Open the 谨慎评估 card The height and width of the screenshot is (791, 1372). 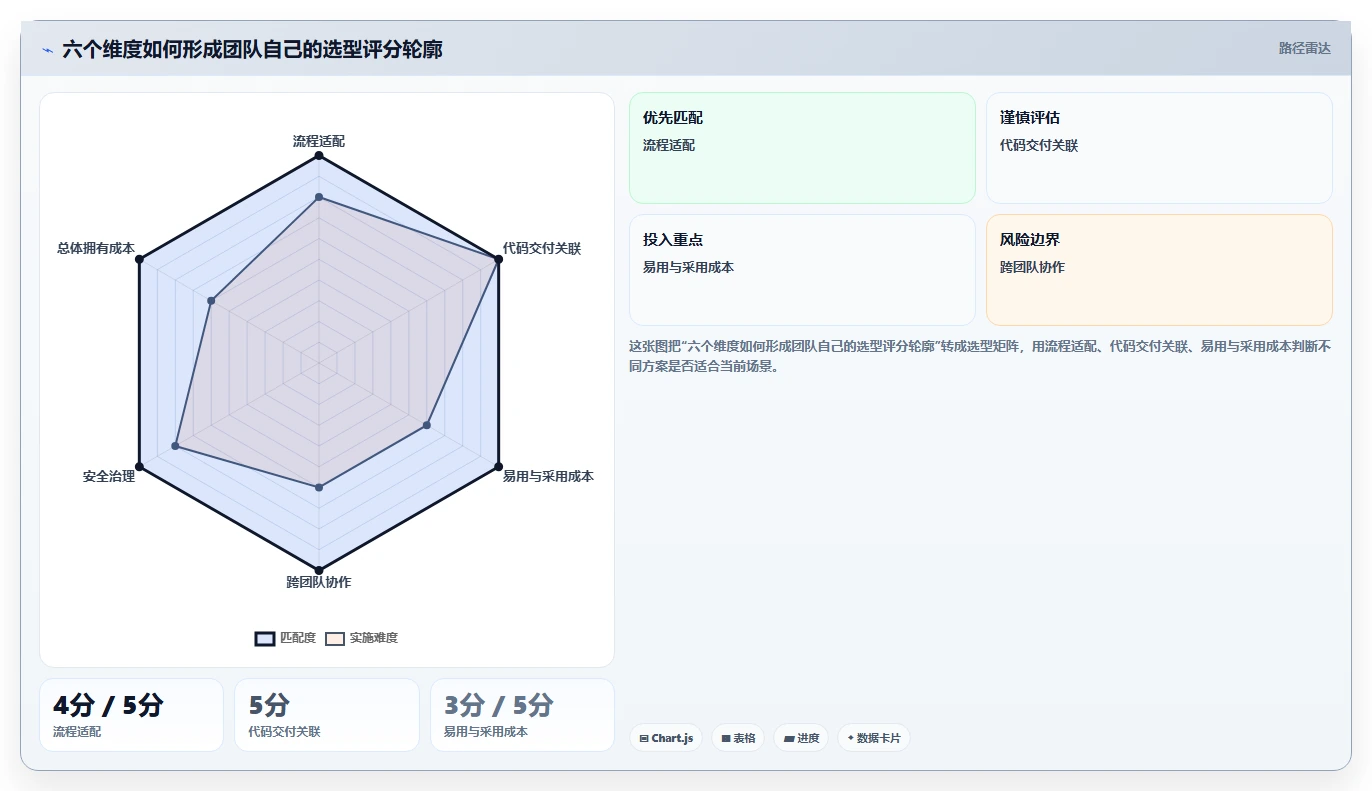(x=1159, y=148)
